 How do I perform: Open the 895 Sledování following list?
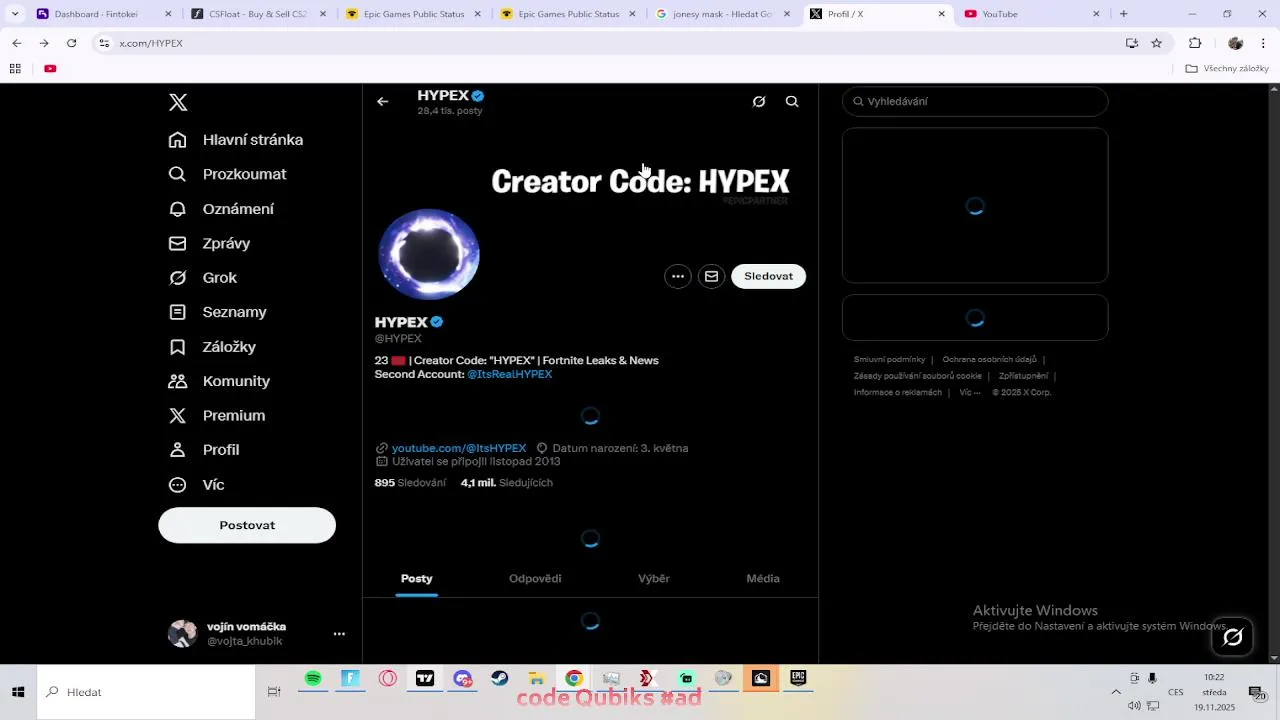tap(410, 483)
